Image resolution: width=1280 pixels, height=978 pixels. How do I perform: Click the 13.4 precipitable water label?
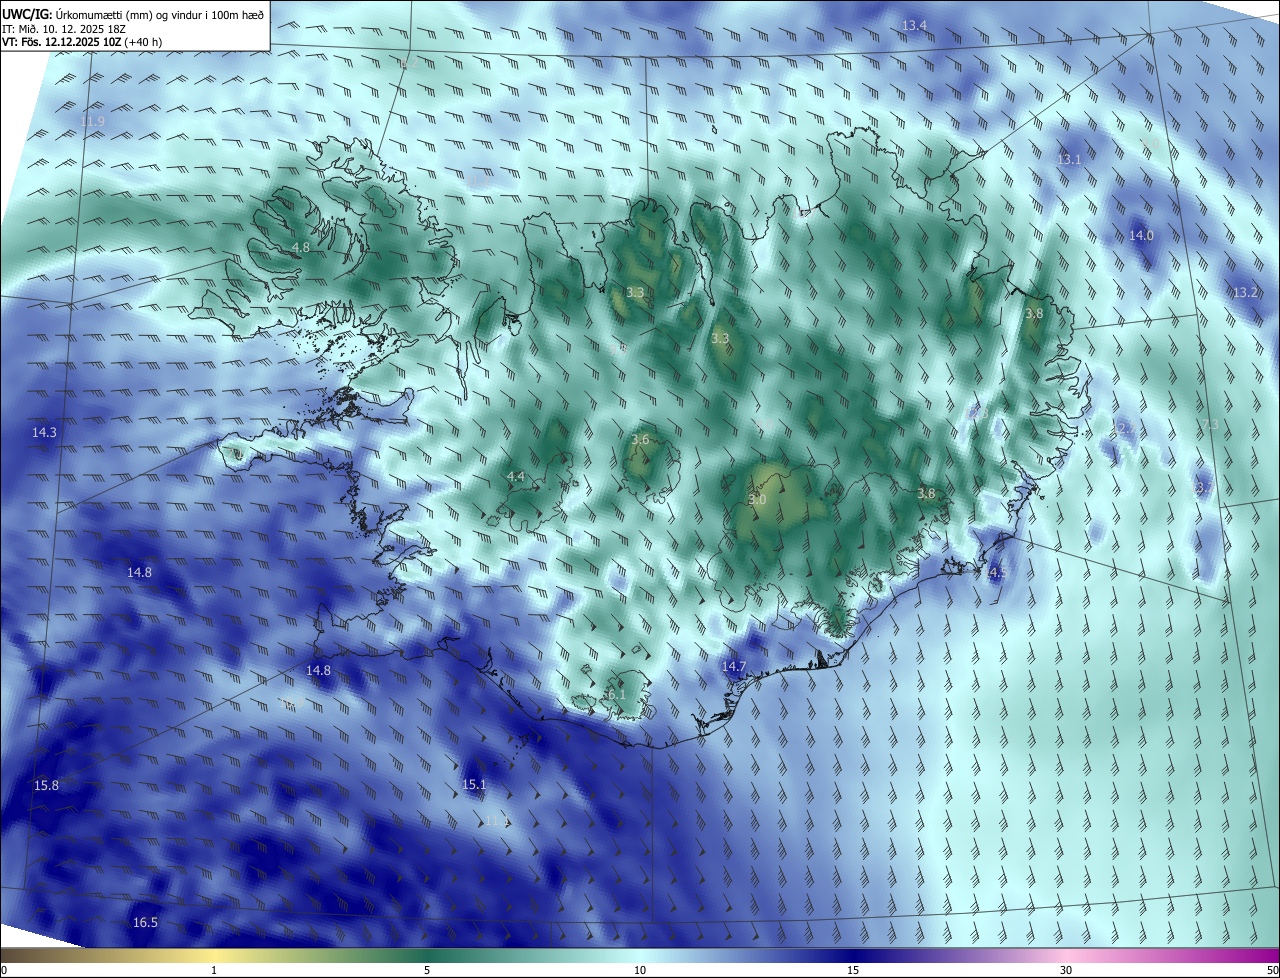pos(914,25)
